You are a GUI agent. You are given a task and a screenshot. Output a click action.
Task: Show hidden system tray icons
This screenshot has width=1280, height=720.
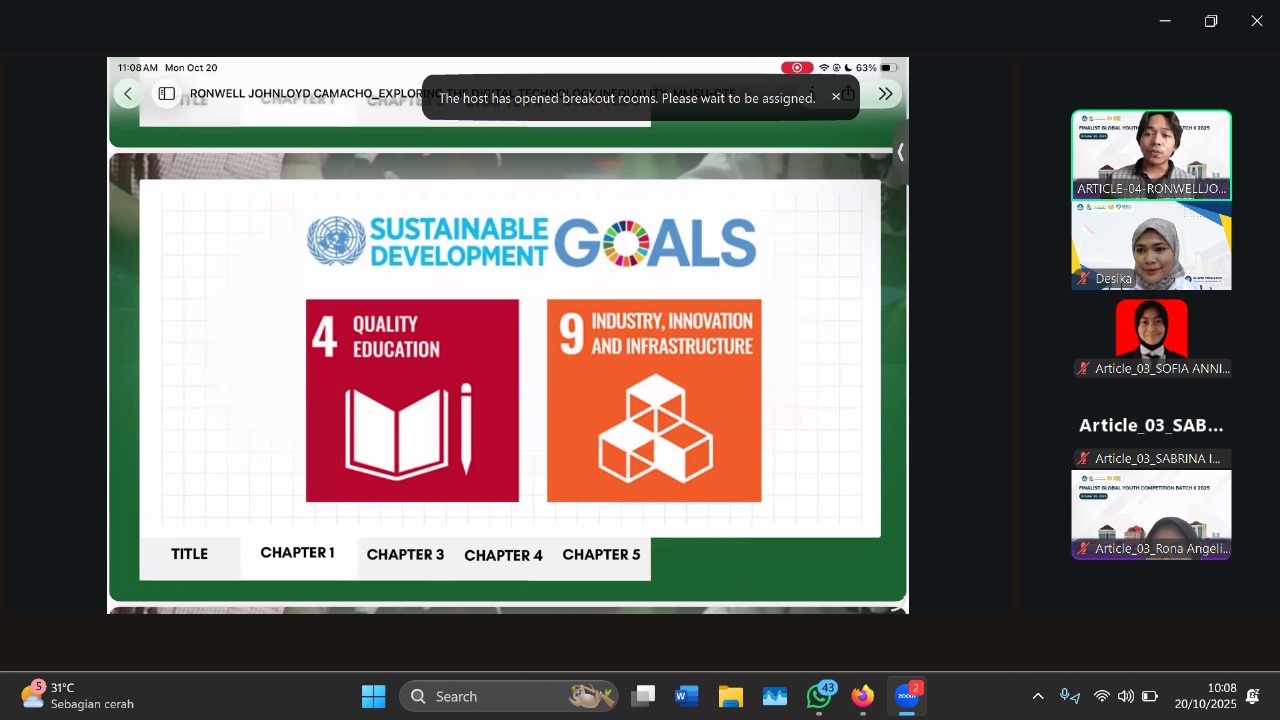click(x=1038, y=696)
